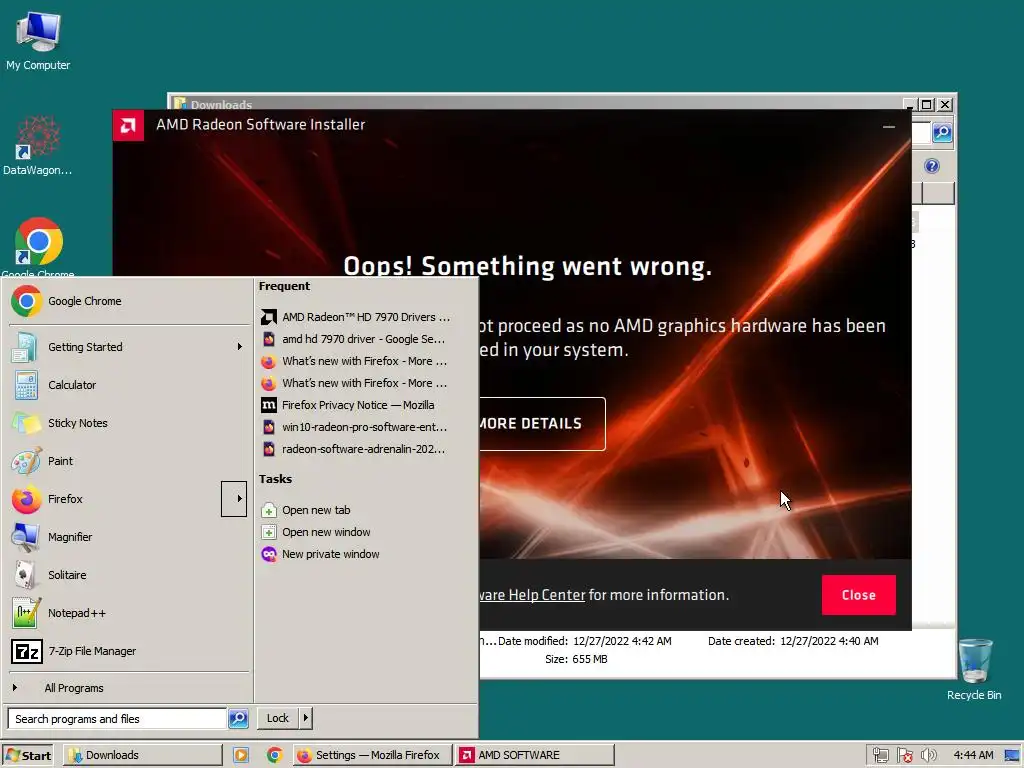The height and width of the screenshot is (768, 1024).
Task: Click the media player taskbar icon
Action: tap(241, 756)
